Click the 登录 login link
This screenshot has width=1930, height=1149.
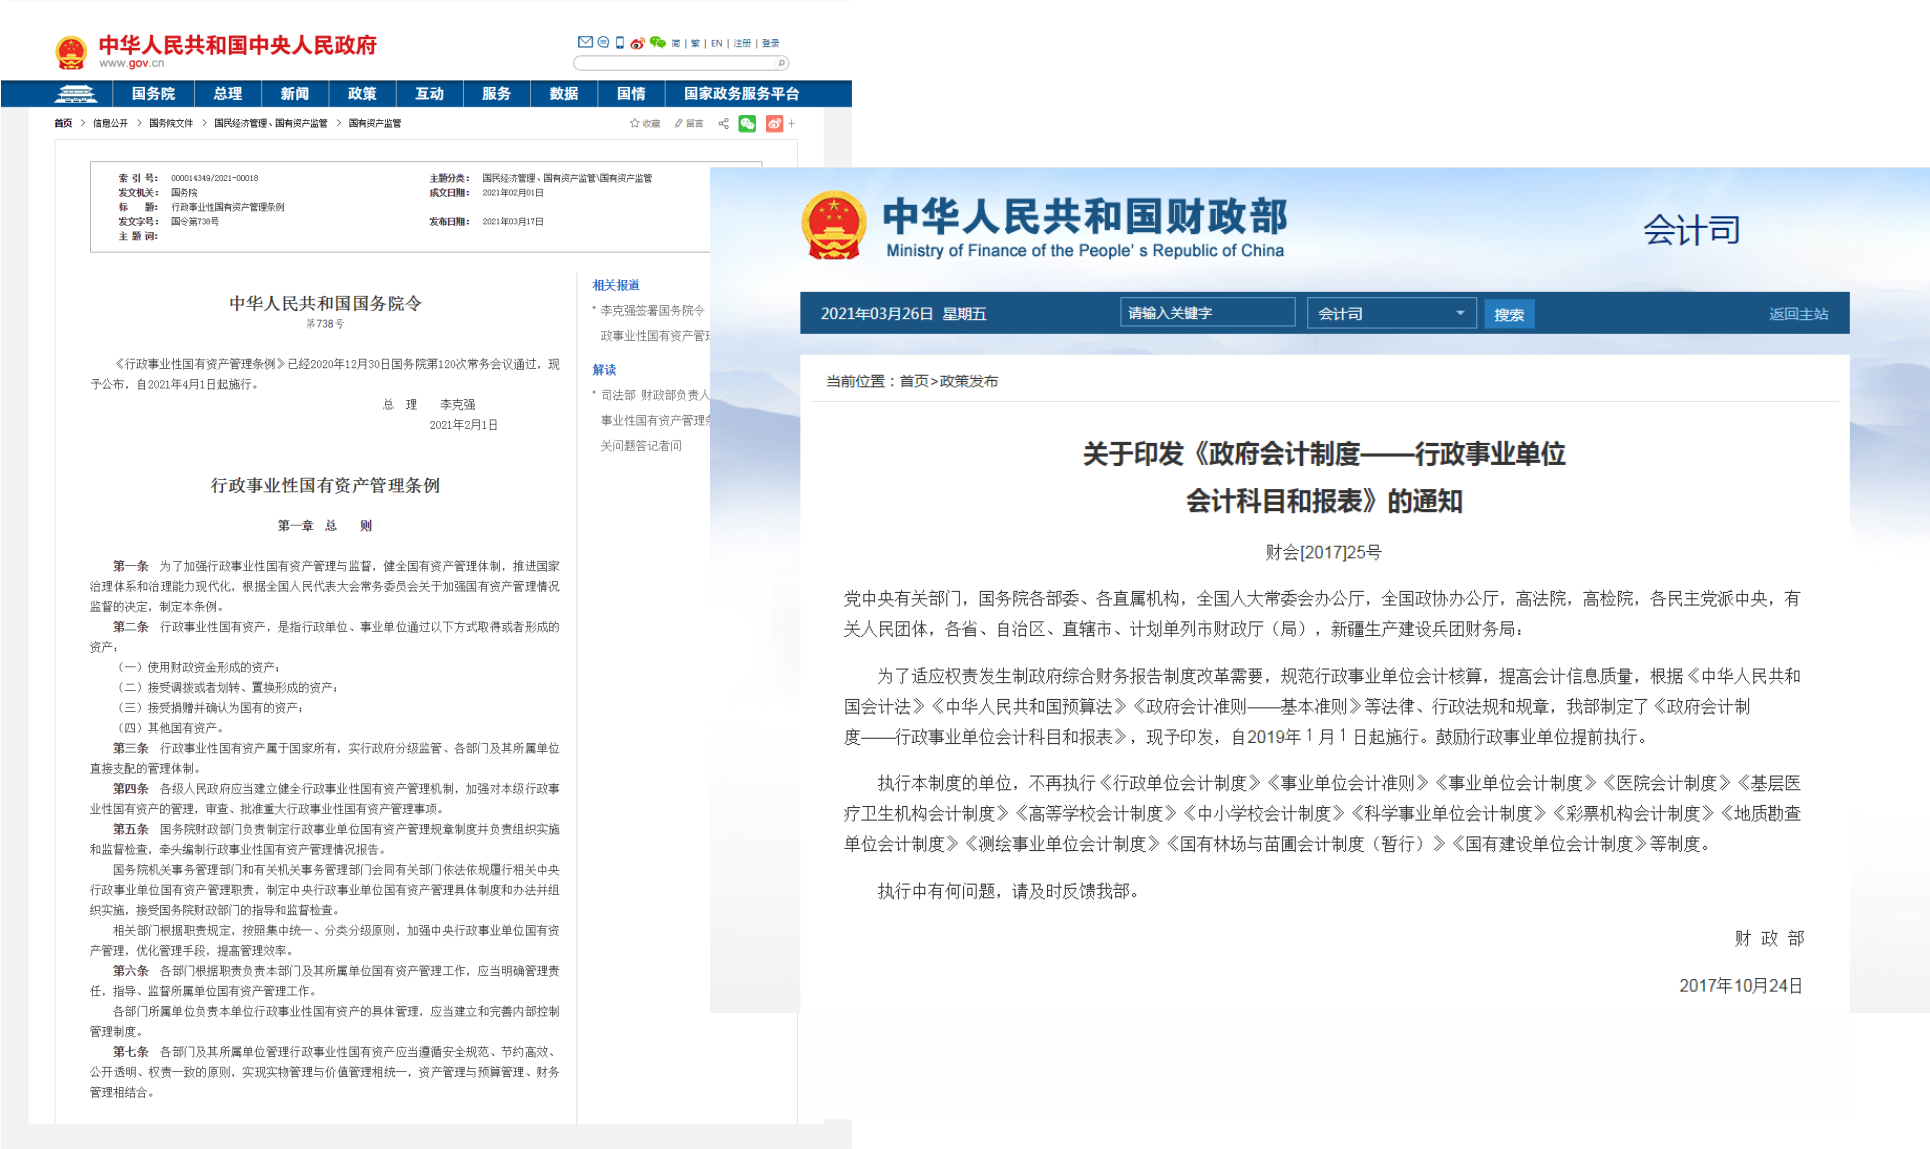pyautogui.click(x=770, y=43)
